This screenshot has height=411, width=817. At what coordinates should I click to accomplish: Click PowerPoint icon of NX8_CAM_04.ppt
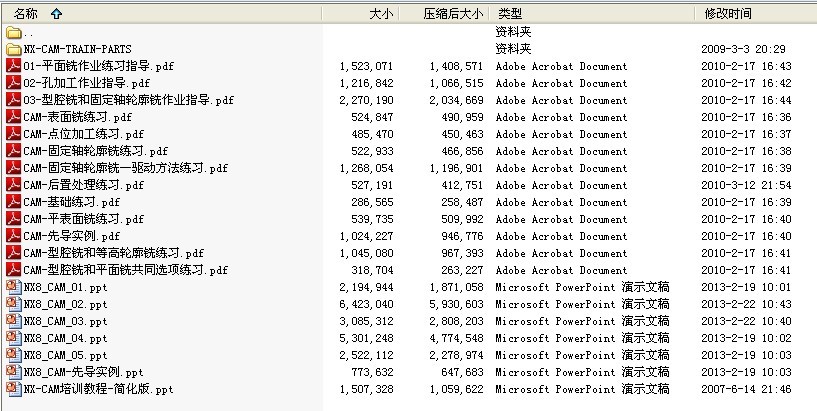tap(14, 338)
